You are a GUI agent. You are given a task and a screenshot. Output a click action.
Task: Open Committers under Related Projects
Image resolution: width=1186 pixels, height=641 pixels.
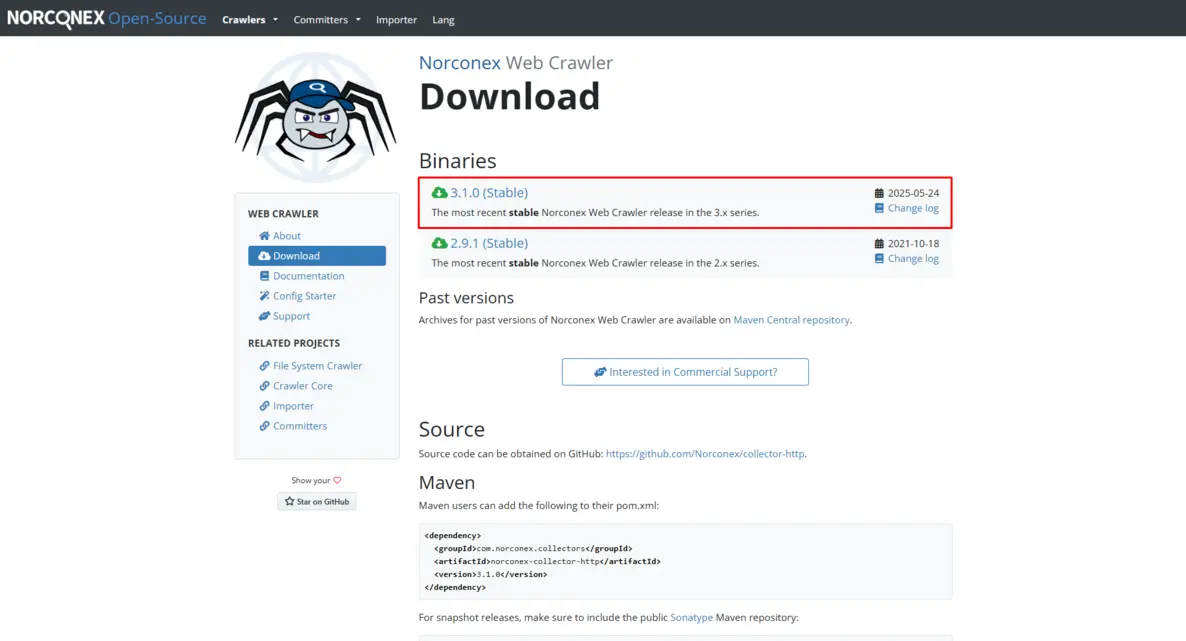click(300, 426)
